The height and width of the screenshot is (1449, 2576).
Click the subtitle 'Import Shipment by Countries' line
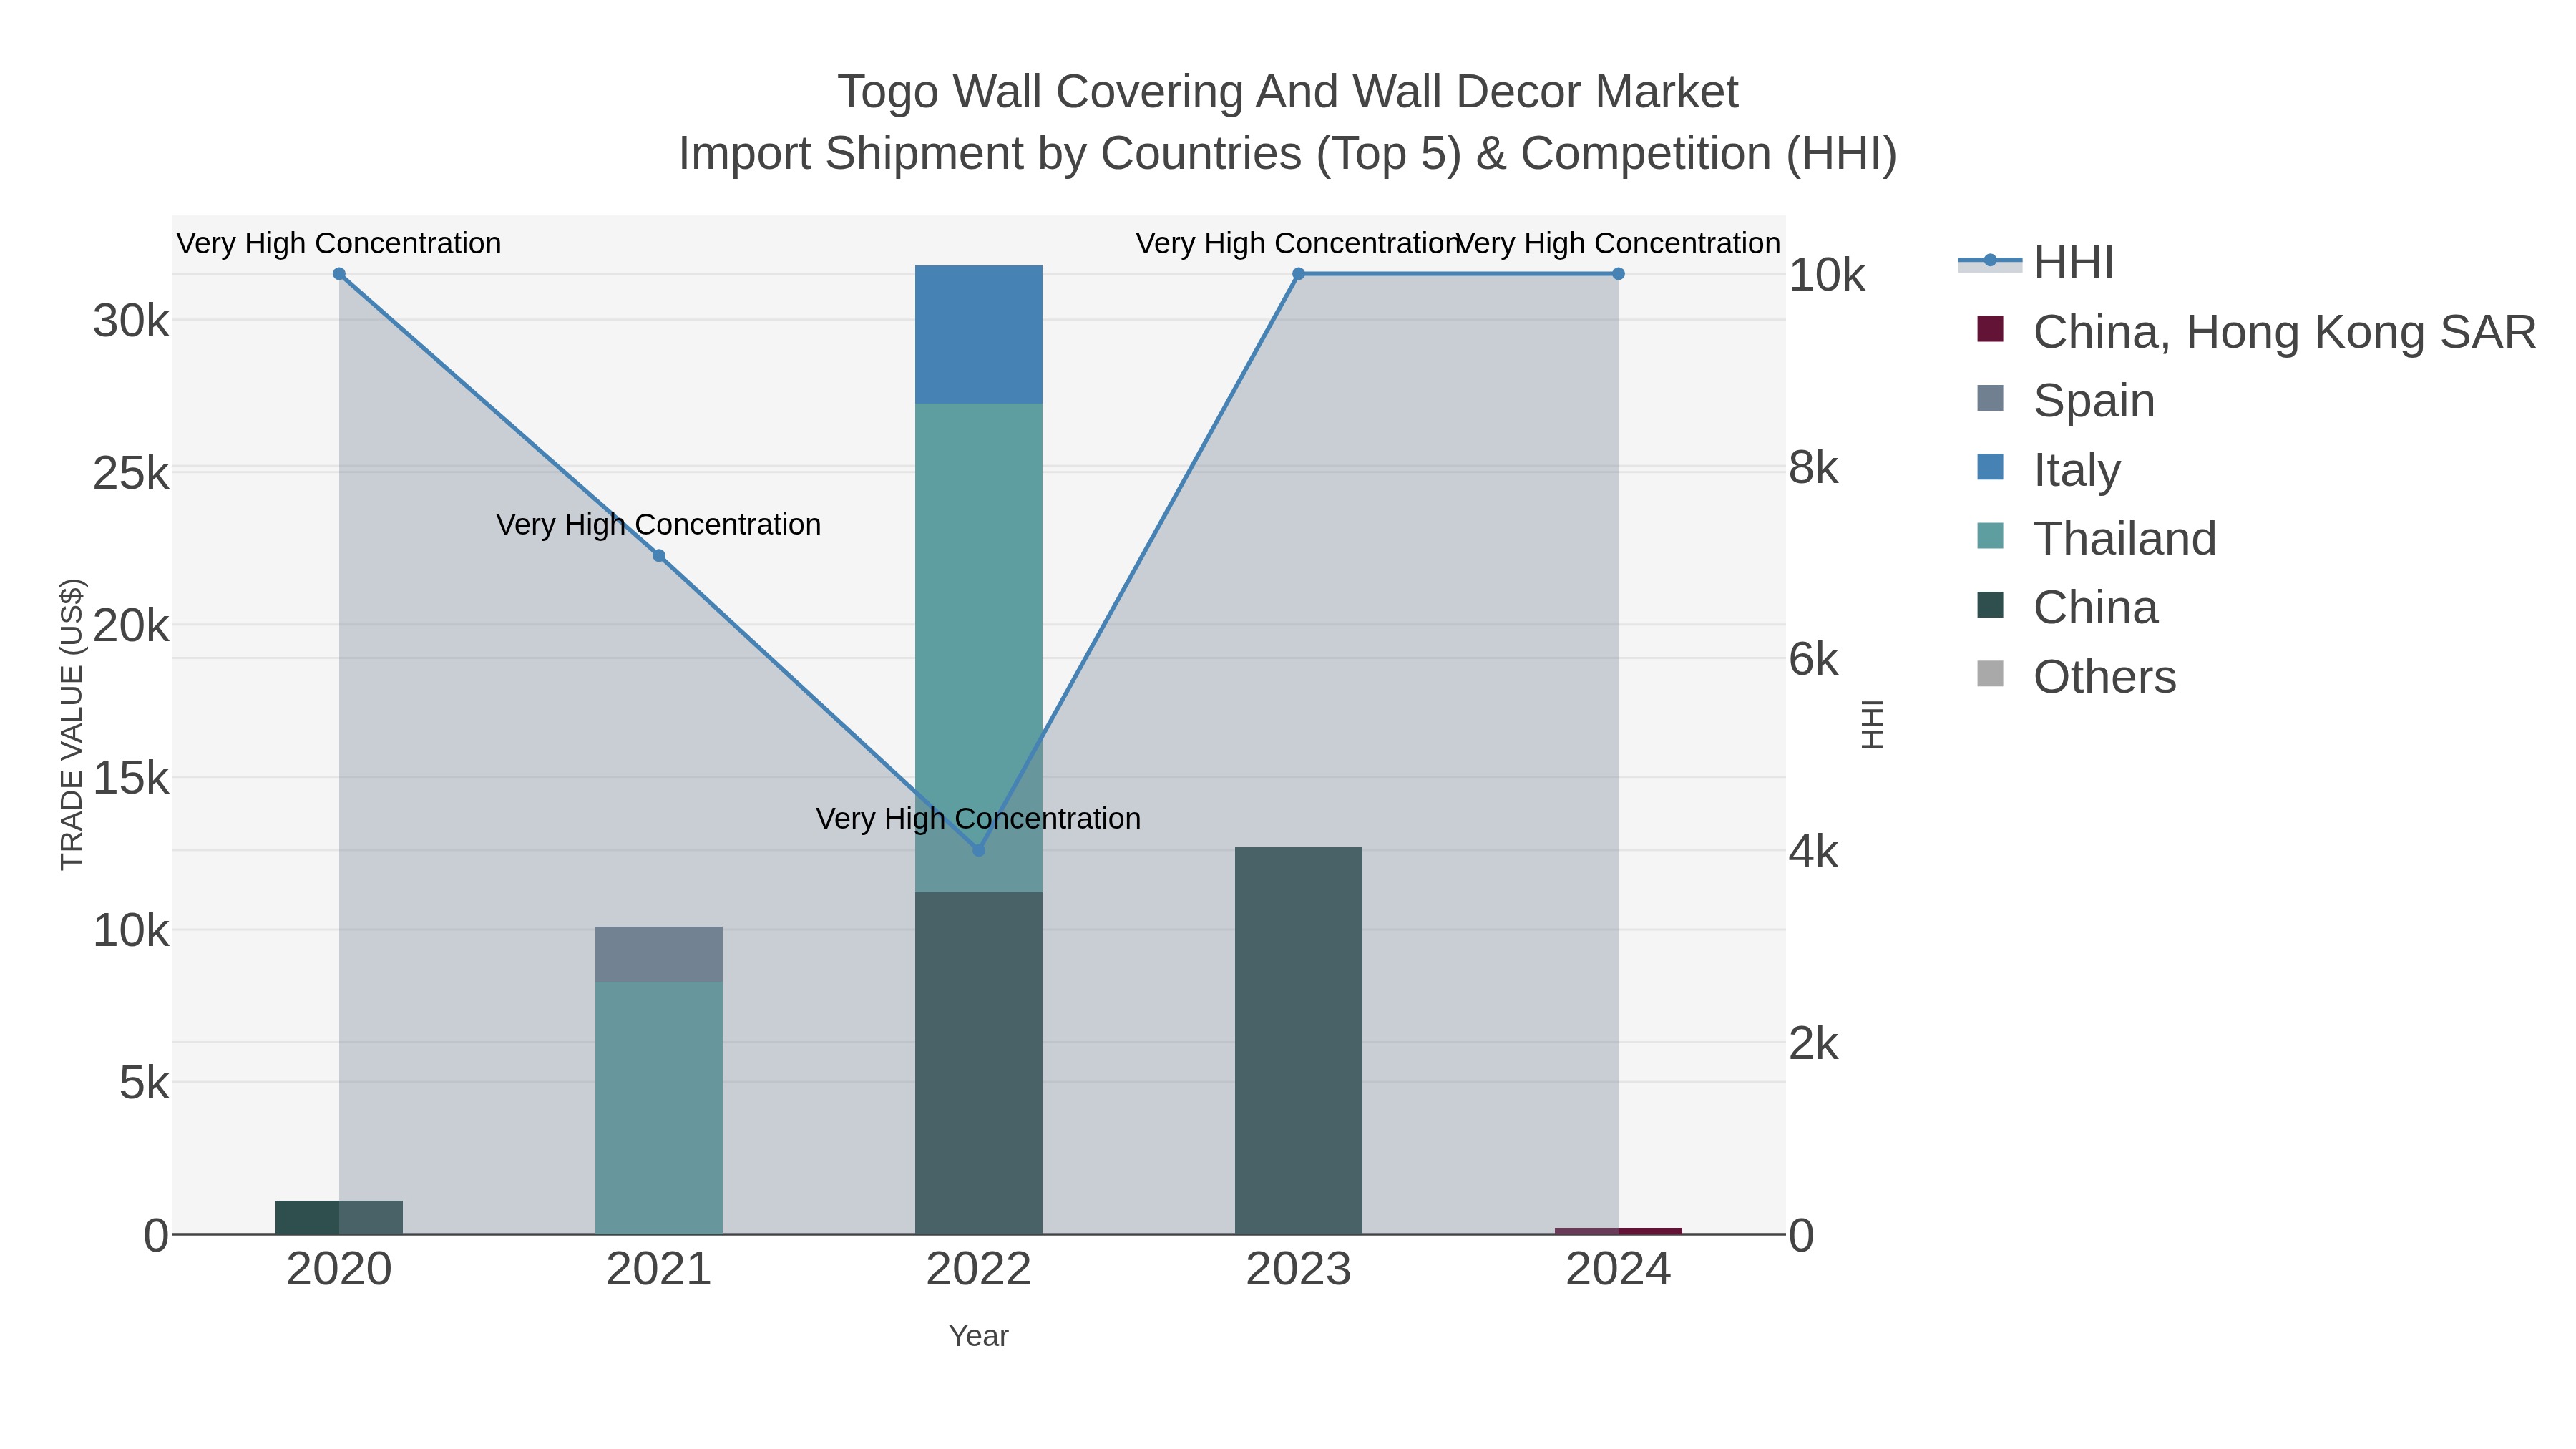pyautogui.click(x=1288, y=154)
